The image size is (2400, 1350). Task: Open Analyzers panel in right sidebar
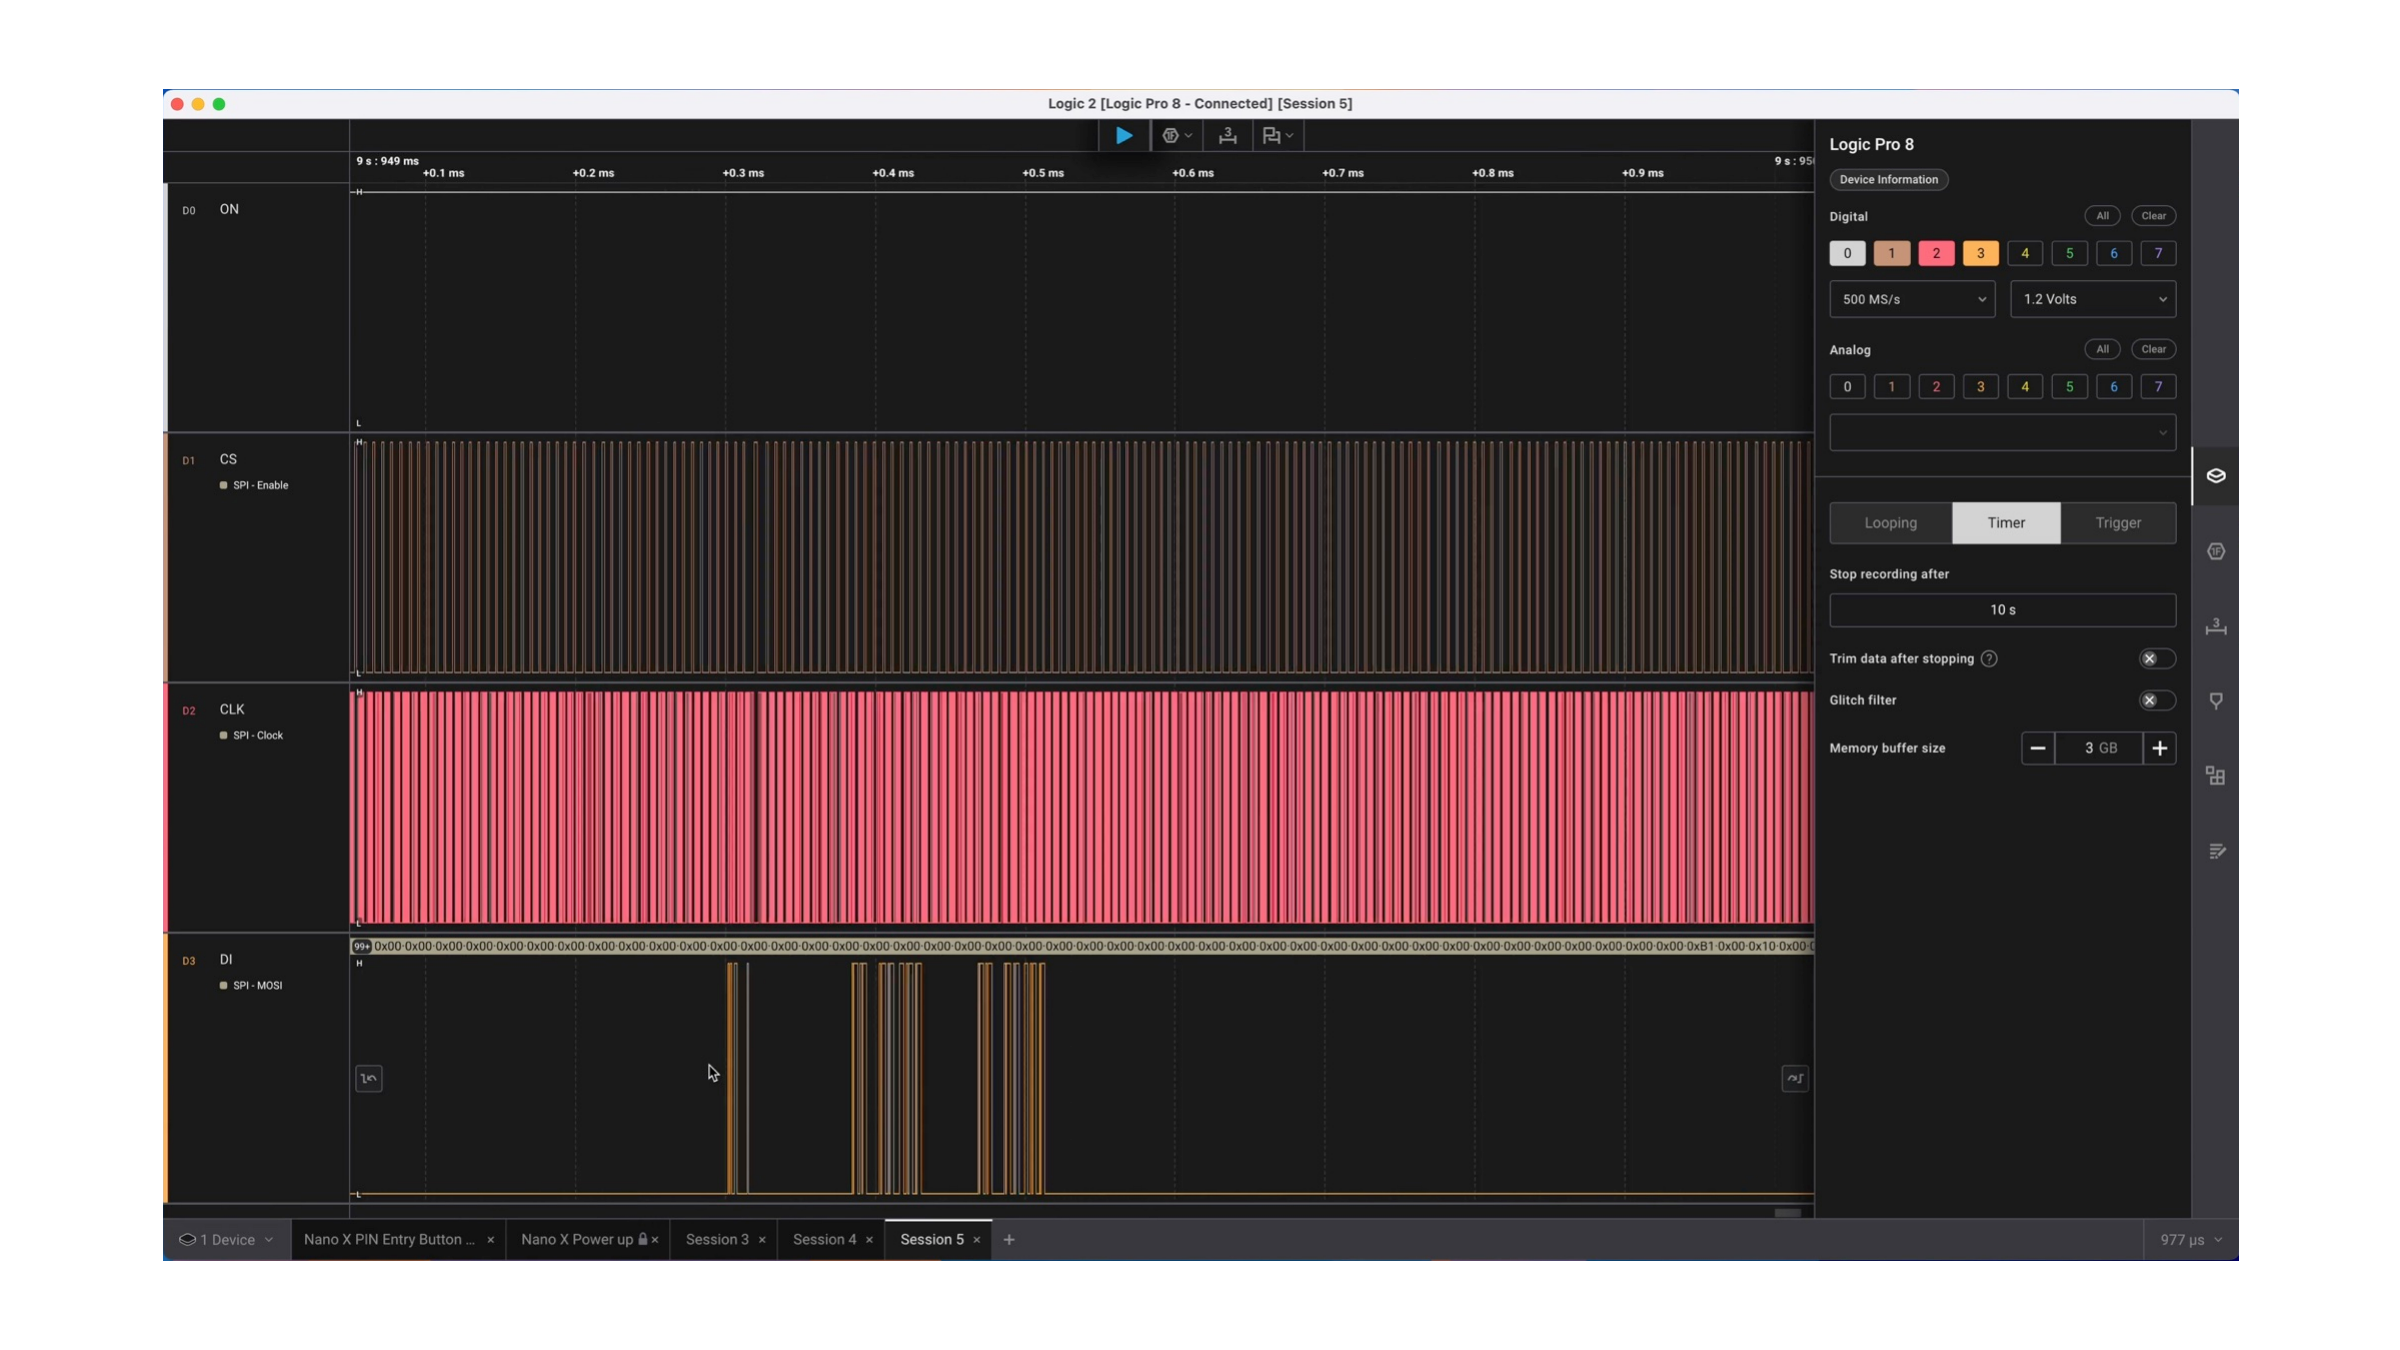(x=2216, y=551)
